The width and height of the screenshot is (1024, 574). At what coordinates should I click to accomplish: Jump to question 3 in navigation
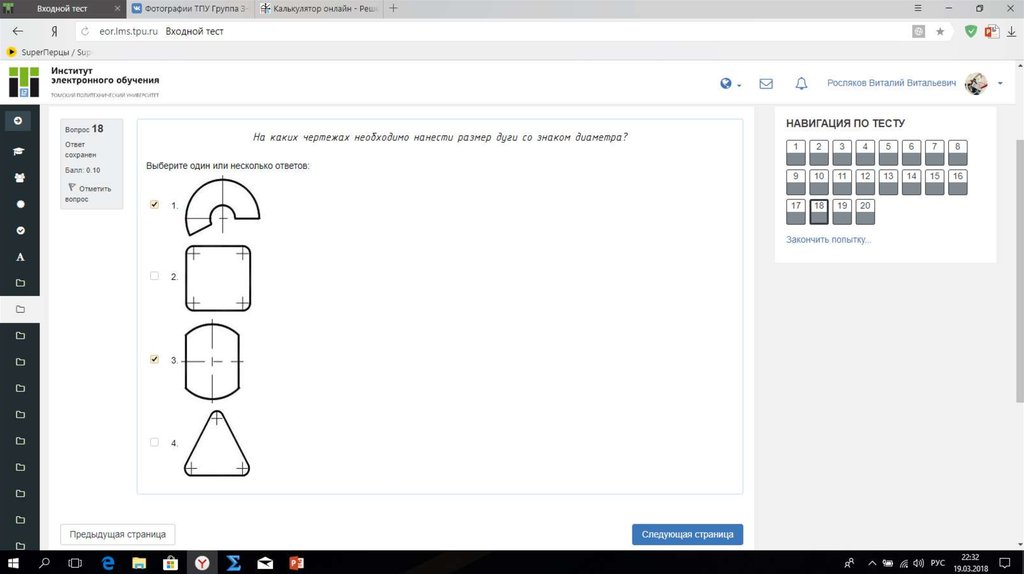[x=842, y=153]
